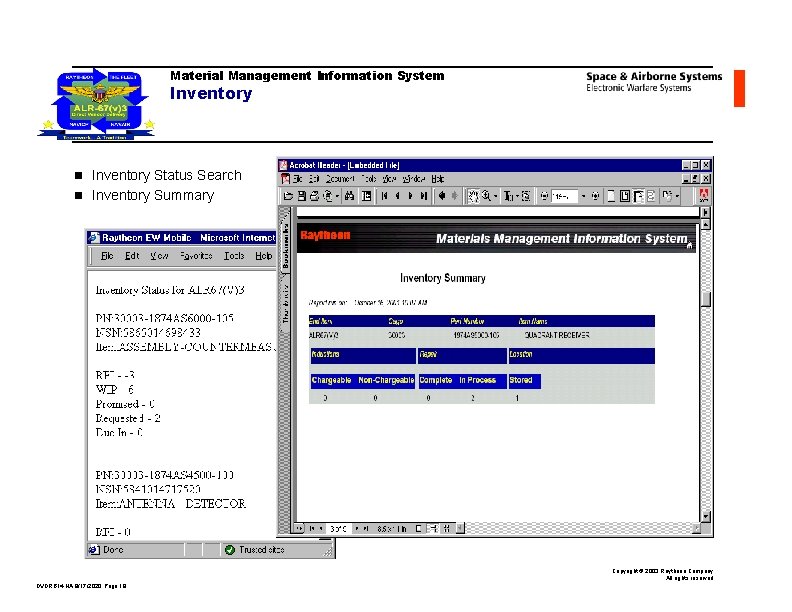
Task: Click the zoom percentage field in Acrobat toolbar
Action: (x=565, y=196)
